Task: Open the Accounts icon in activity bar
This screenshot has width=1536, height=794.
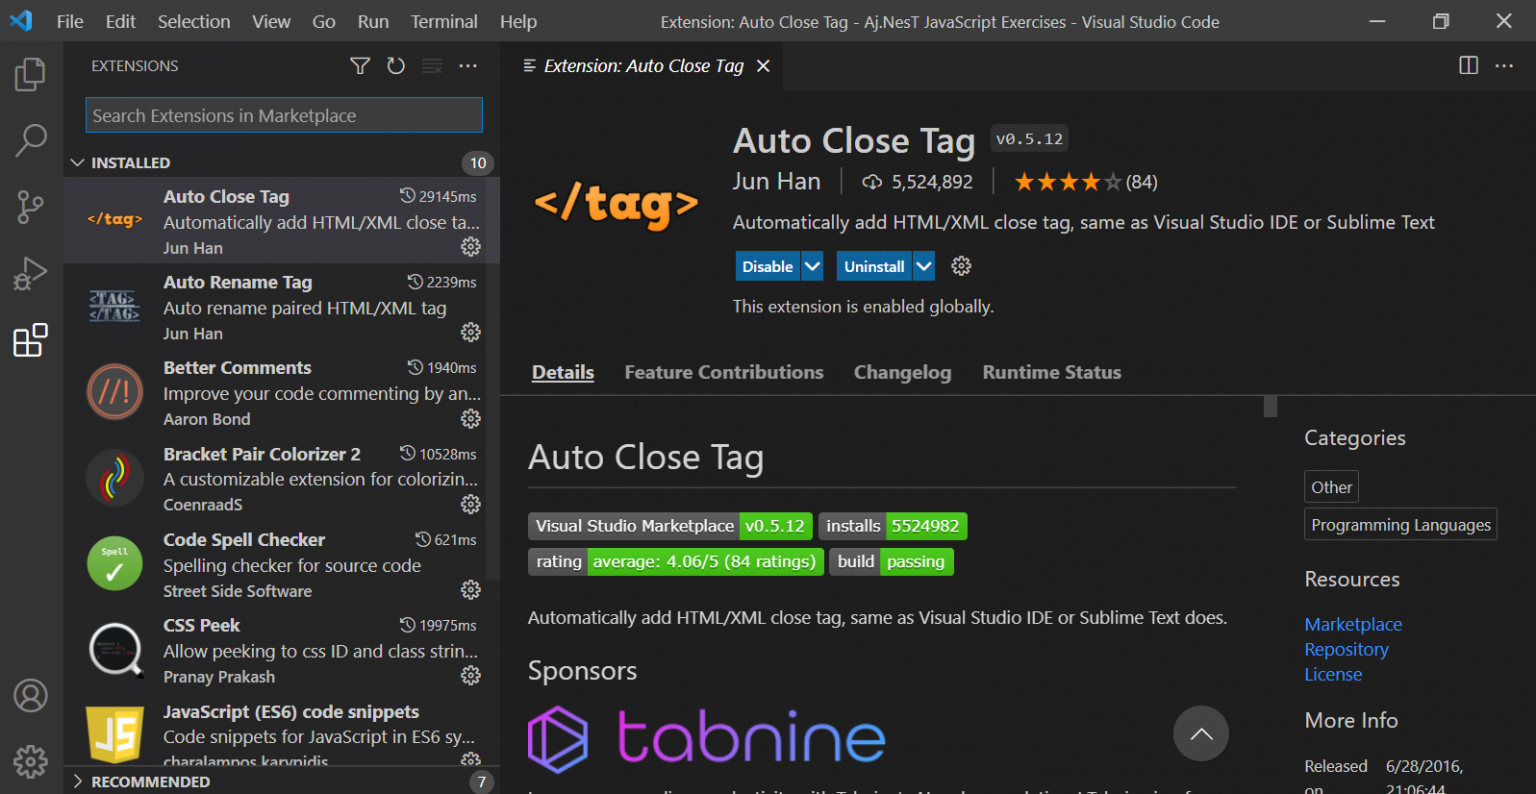Action: click(30, 695)
